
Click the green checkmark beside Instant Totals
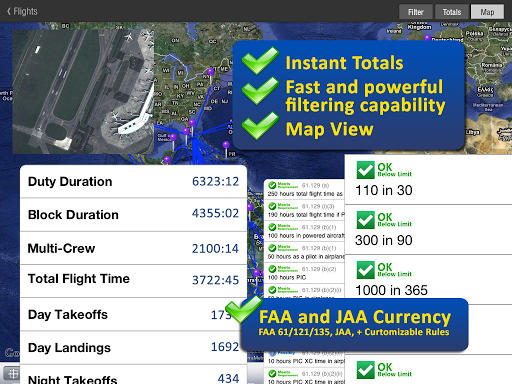(x=260, y=61)
